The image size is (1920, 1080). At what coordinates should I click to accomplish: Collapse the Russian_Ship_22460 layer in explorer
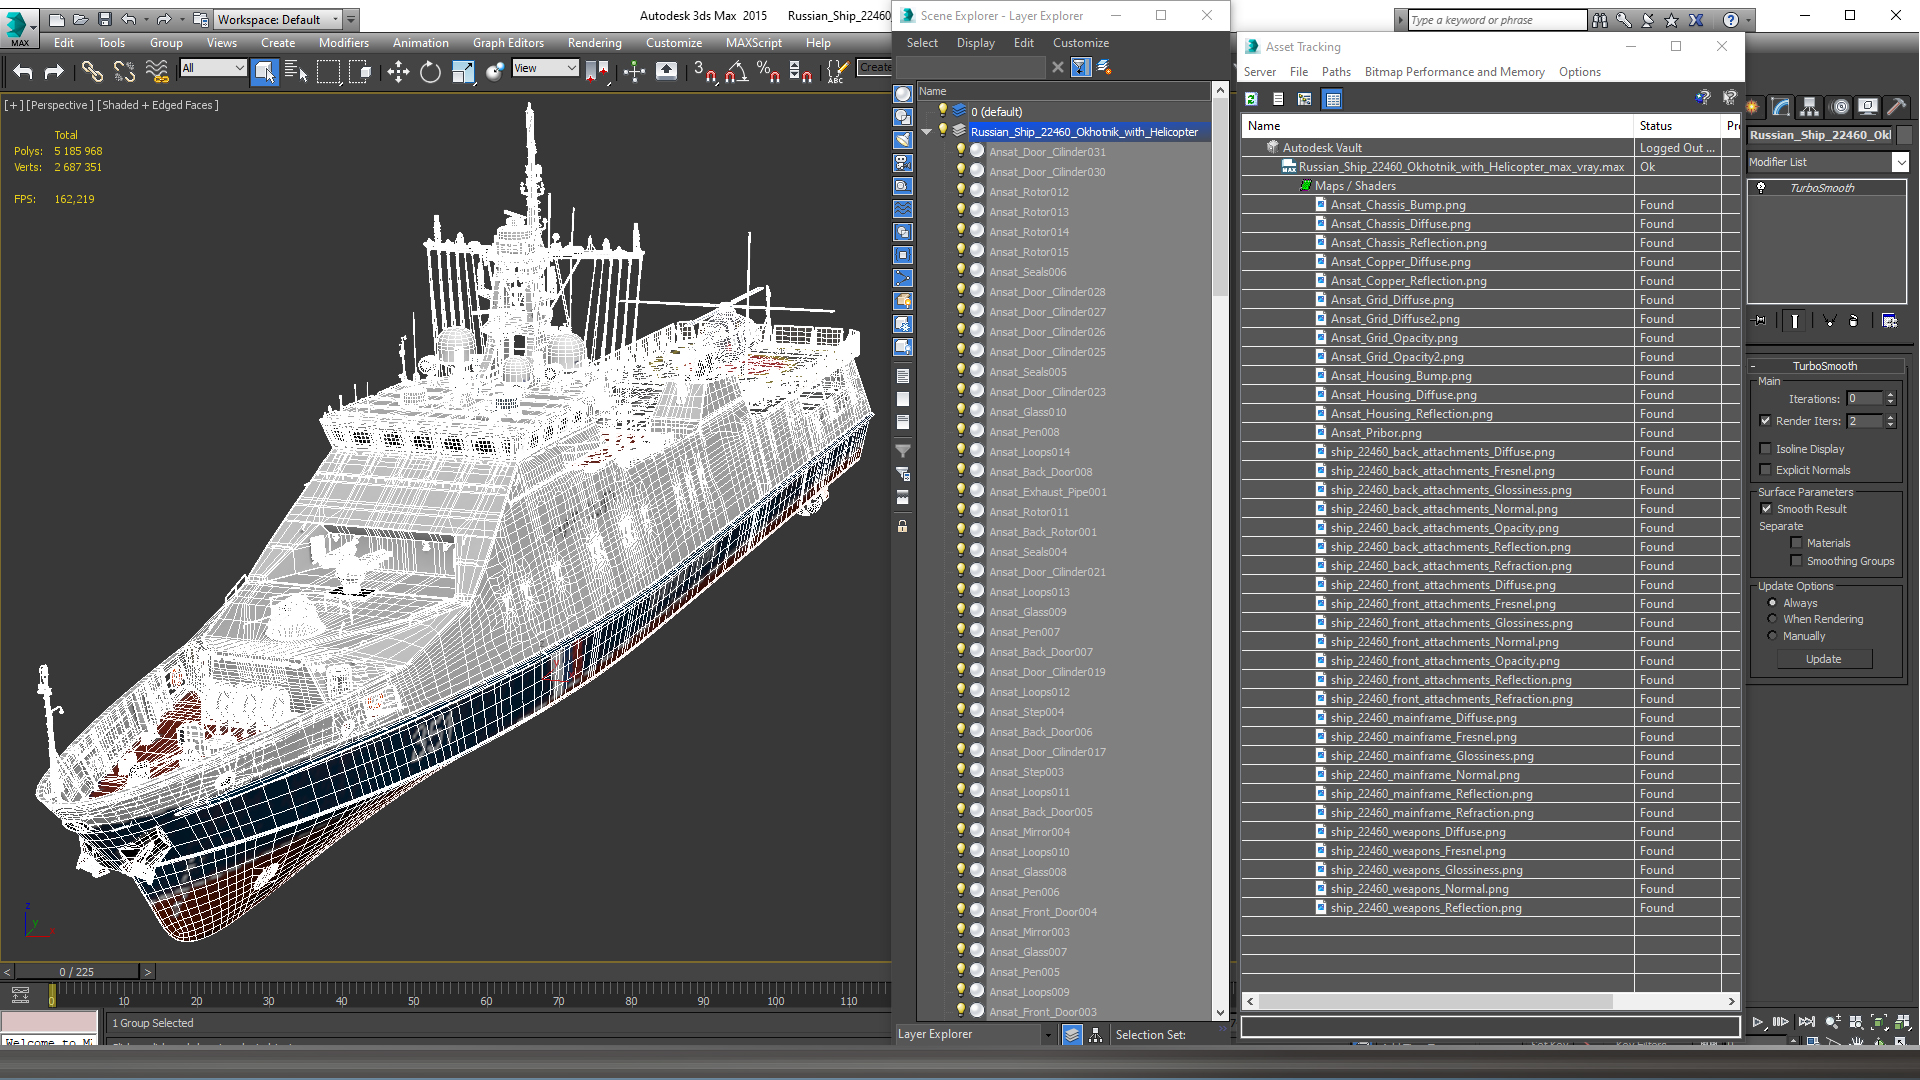point(926,132)
